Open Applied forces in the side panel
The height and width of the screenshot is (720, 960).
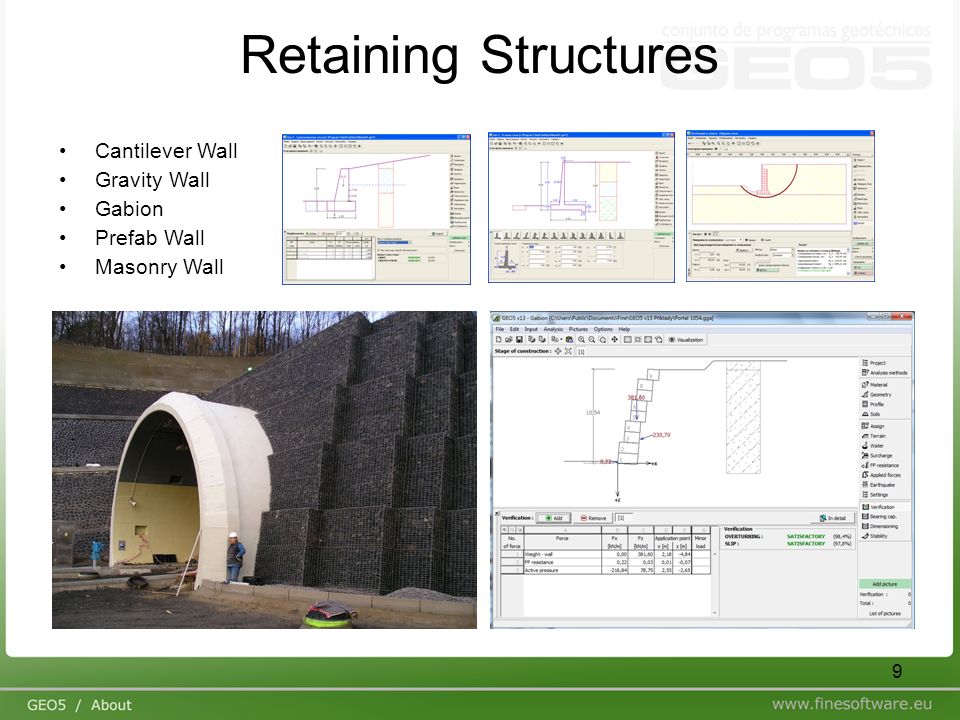(x=881, y=475)
